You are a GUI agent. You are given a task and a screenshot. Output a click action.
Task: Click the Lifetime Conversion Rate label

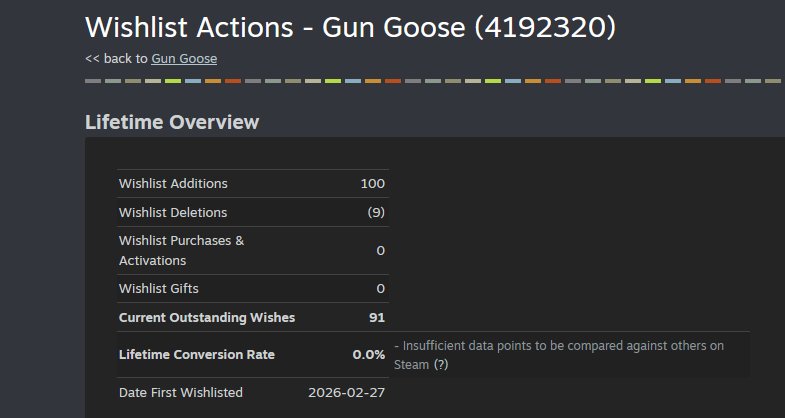[197, 354]
